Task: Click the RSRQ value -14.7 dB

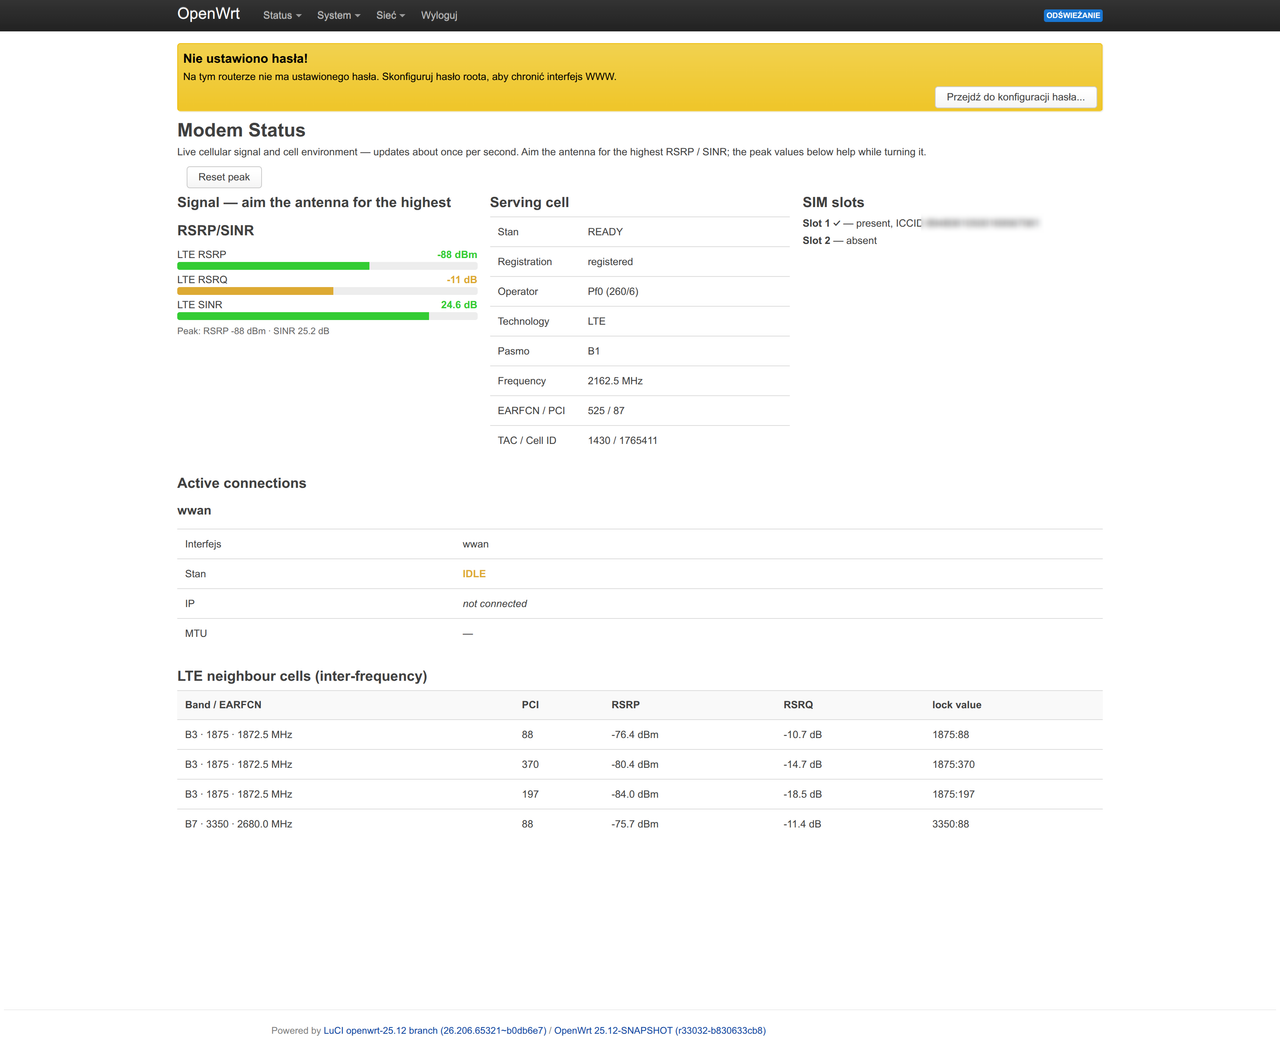Action: (x=803, y=765)
